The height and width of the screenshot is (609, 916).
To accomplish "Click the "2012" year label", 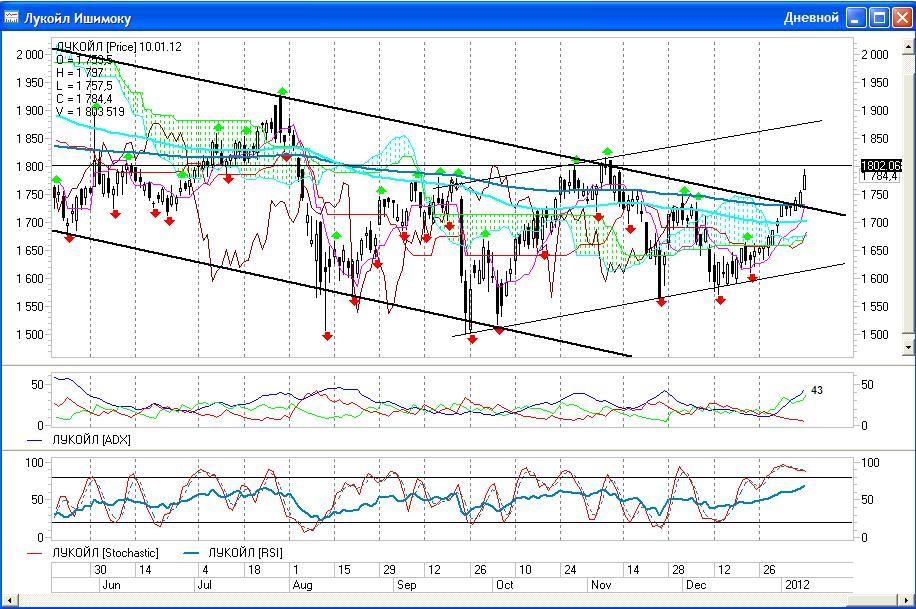I will point(797,585).
